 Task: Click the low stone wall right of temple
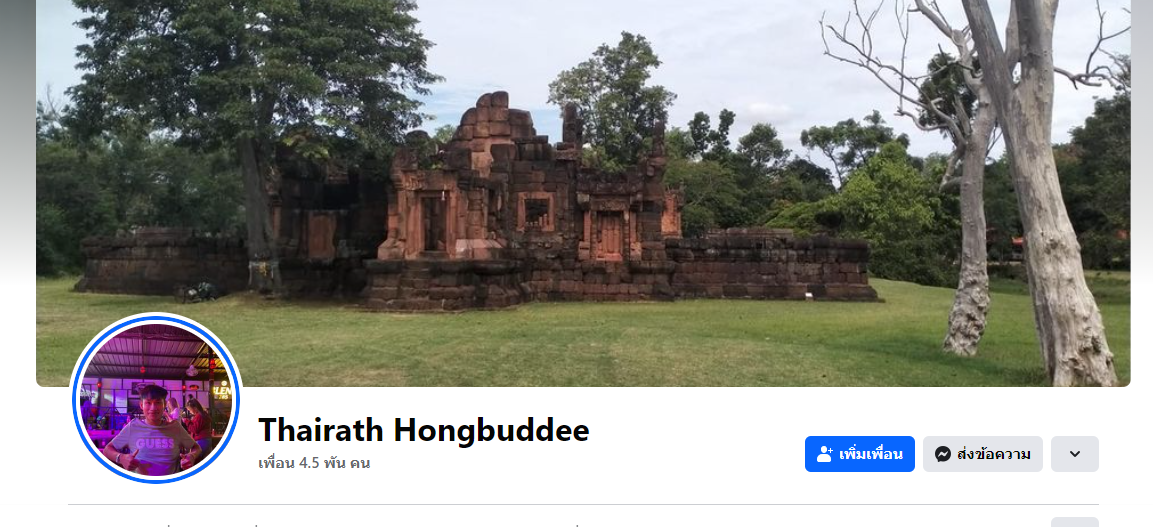click(771, 266)
